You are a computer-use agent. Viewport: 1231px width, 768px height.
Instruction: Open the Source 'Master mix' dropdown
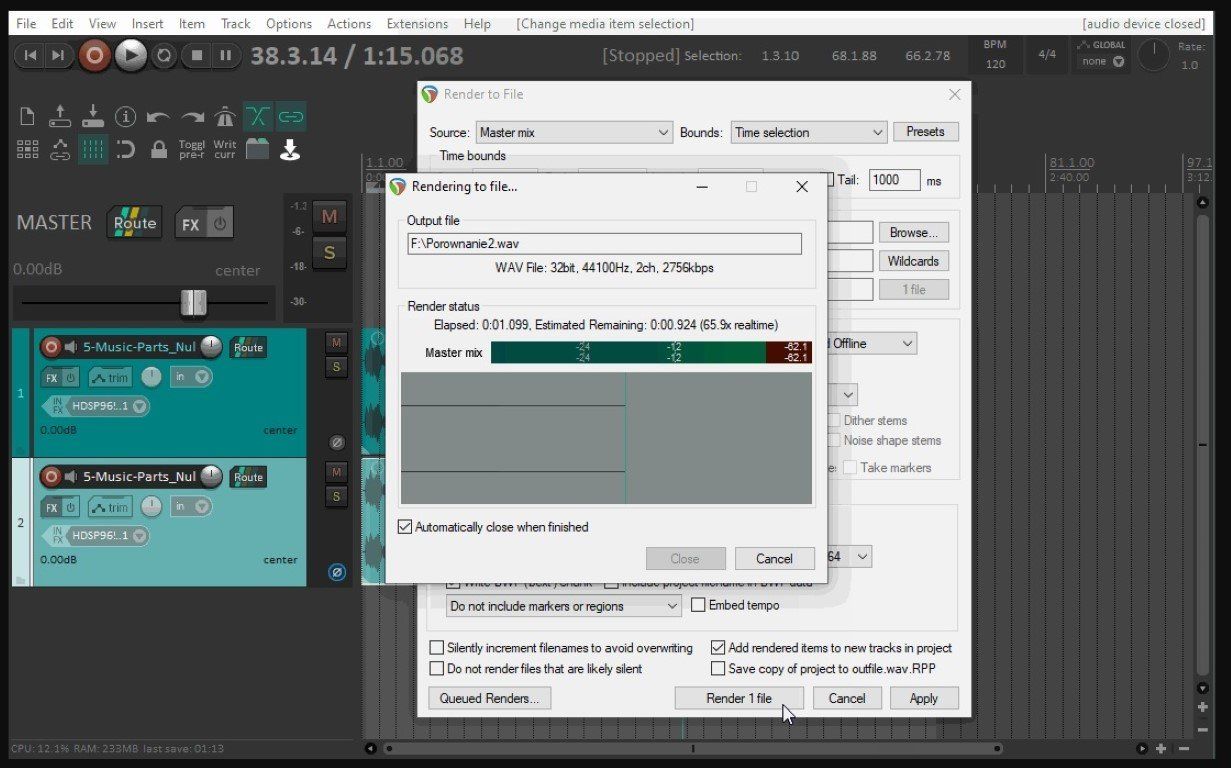(x=574, y=132)
